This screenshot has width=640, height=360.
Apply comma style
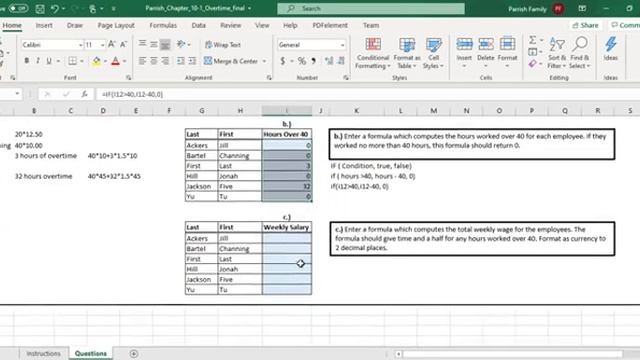point(313,61)
